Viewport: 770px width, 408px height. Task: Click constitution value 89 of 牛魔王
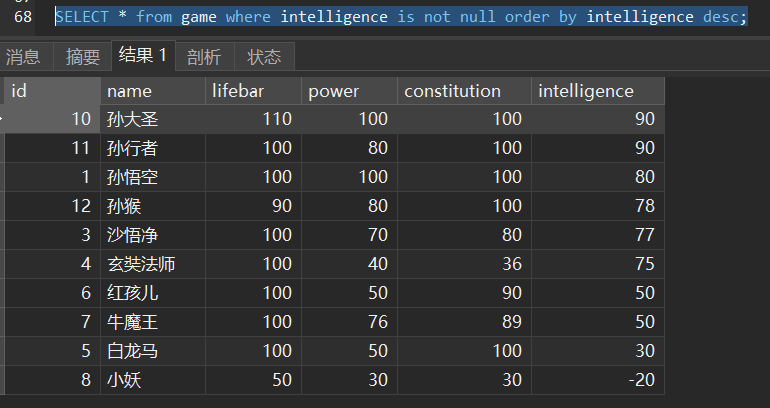point(464,322)
